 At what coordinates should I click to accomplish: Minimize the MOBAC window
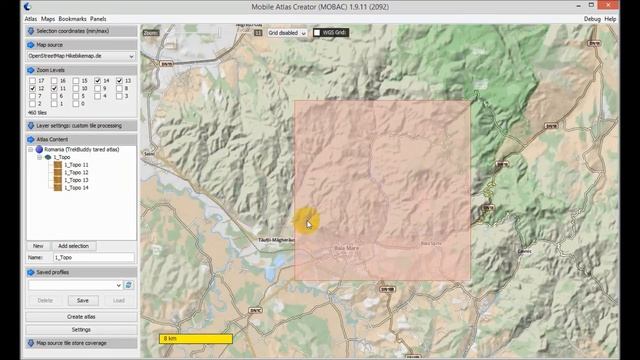tap(578, 6)
